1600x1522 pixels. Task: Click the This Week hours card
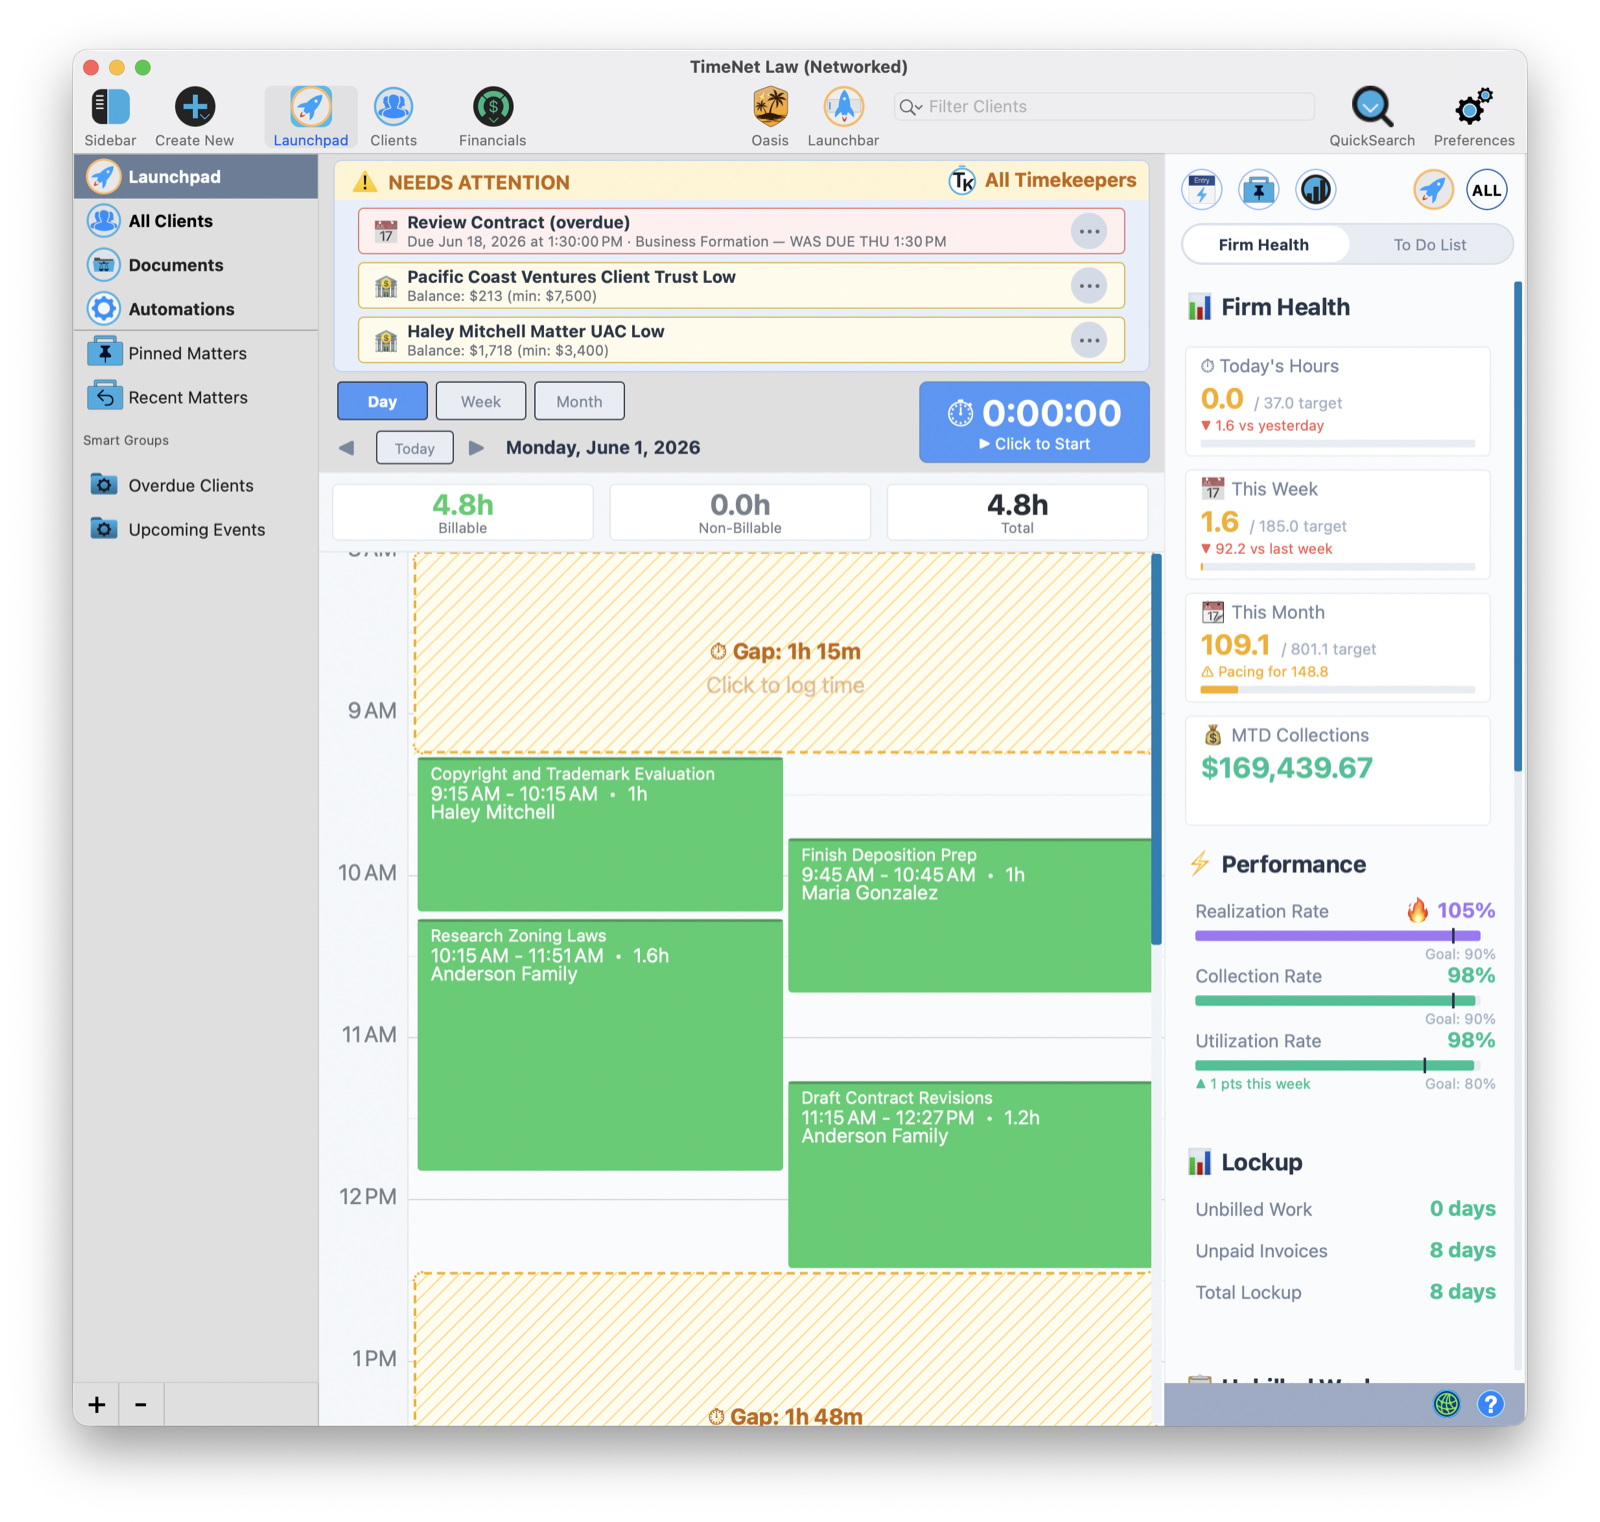tap(1337, 524)
